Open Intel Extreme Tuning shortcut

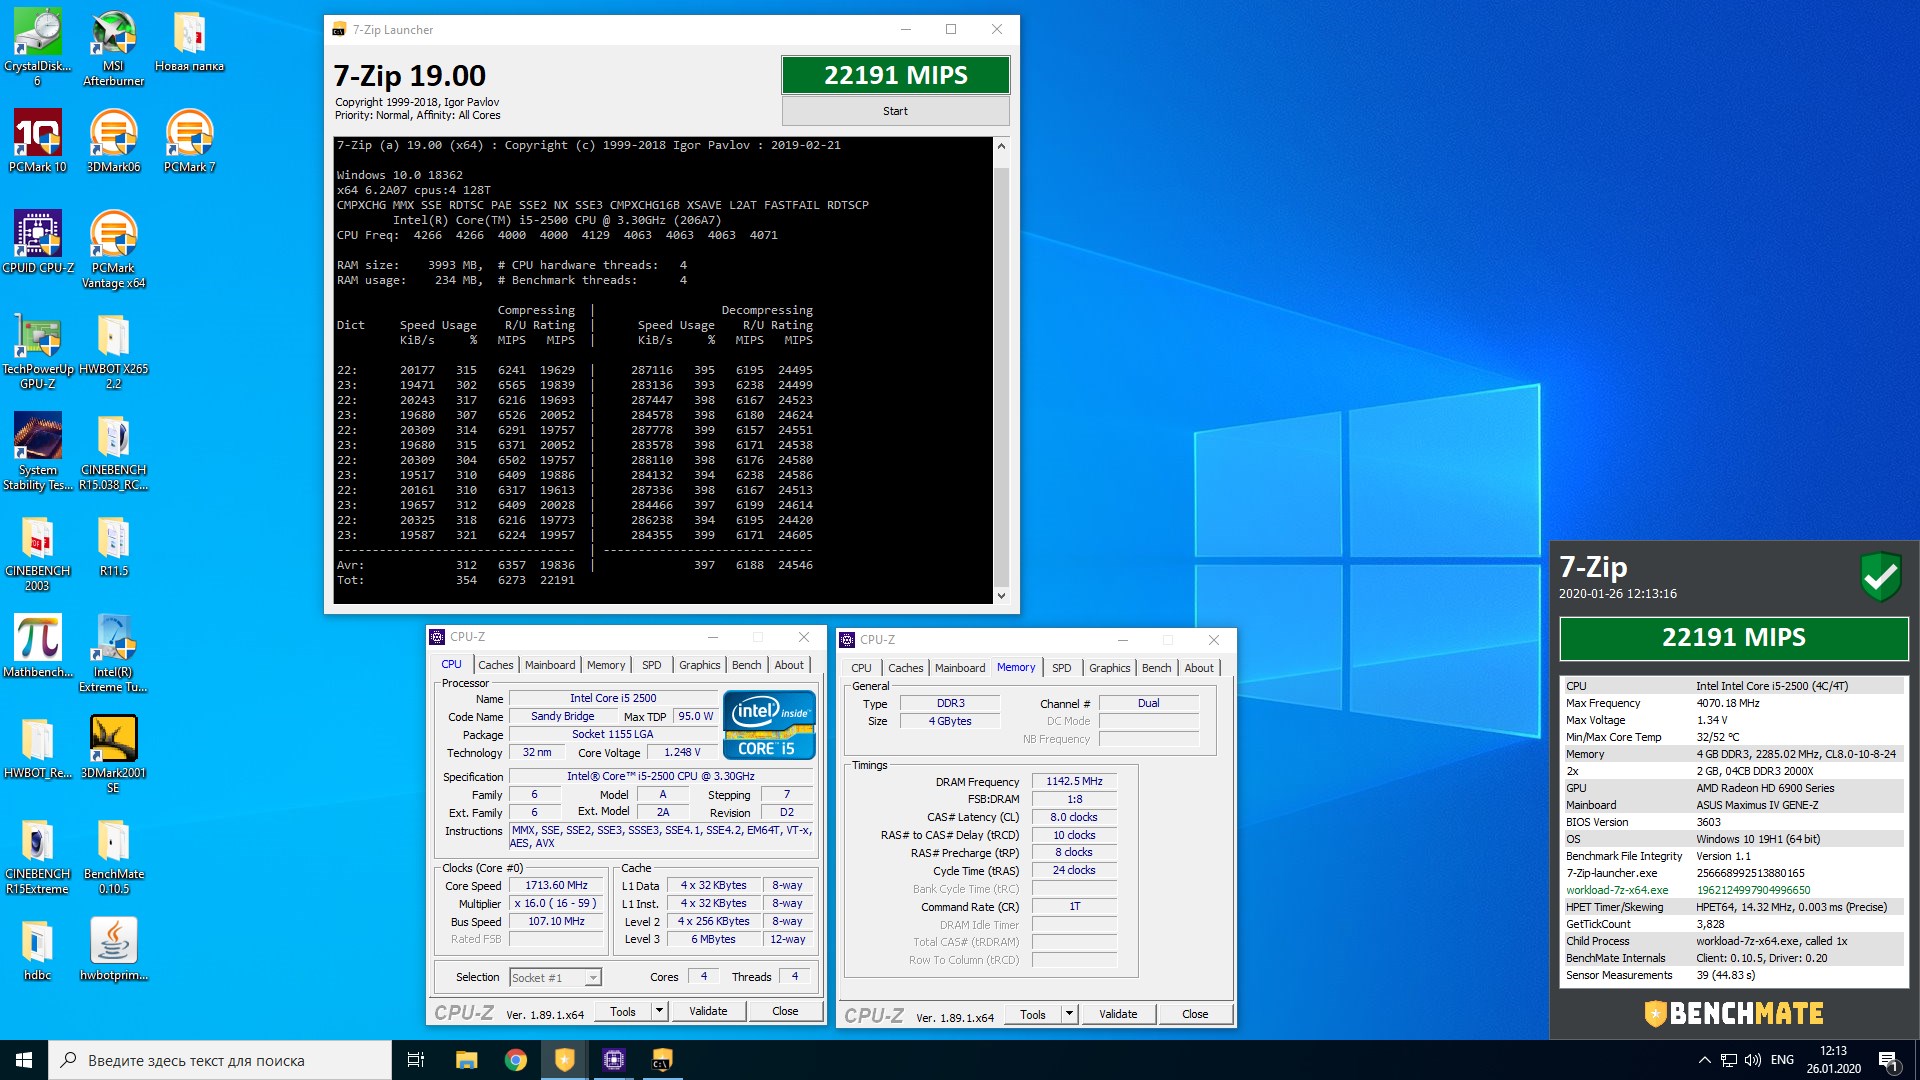click(113, 653)
